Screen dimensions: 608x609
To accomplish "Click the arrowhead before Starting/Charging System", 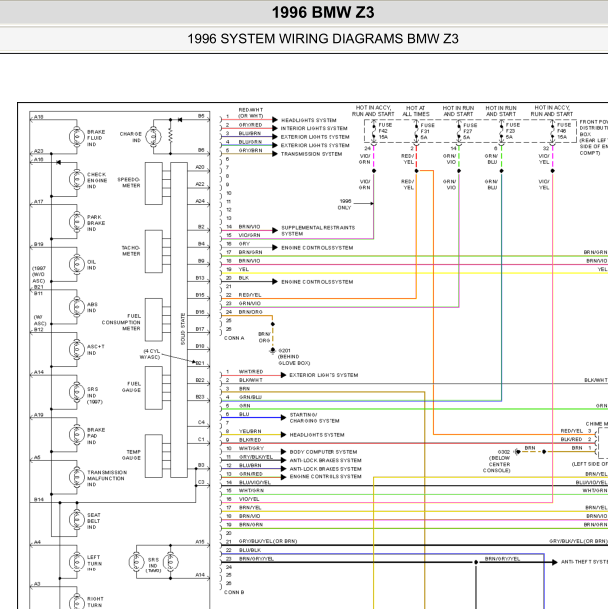I will pyautogui.click(x=283, y=418).
